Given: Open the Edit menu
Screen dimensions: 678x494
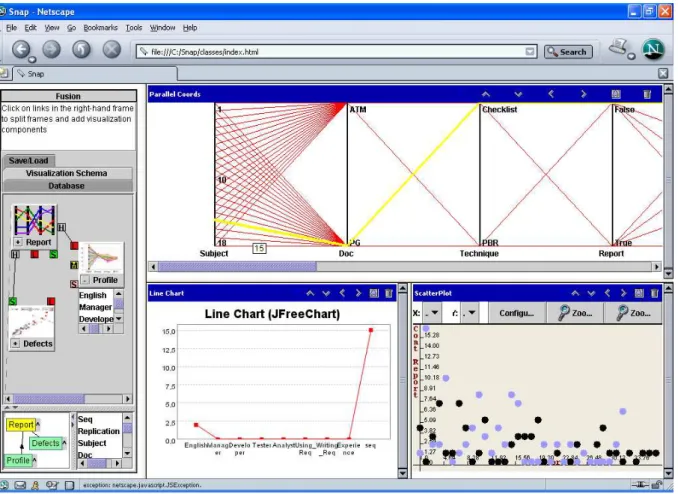Looking at the screenshot, I should [x=30, y=28].
